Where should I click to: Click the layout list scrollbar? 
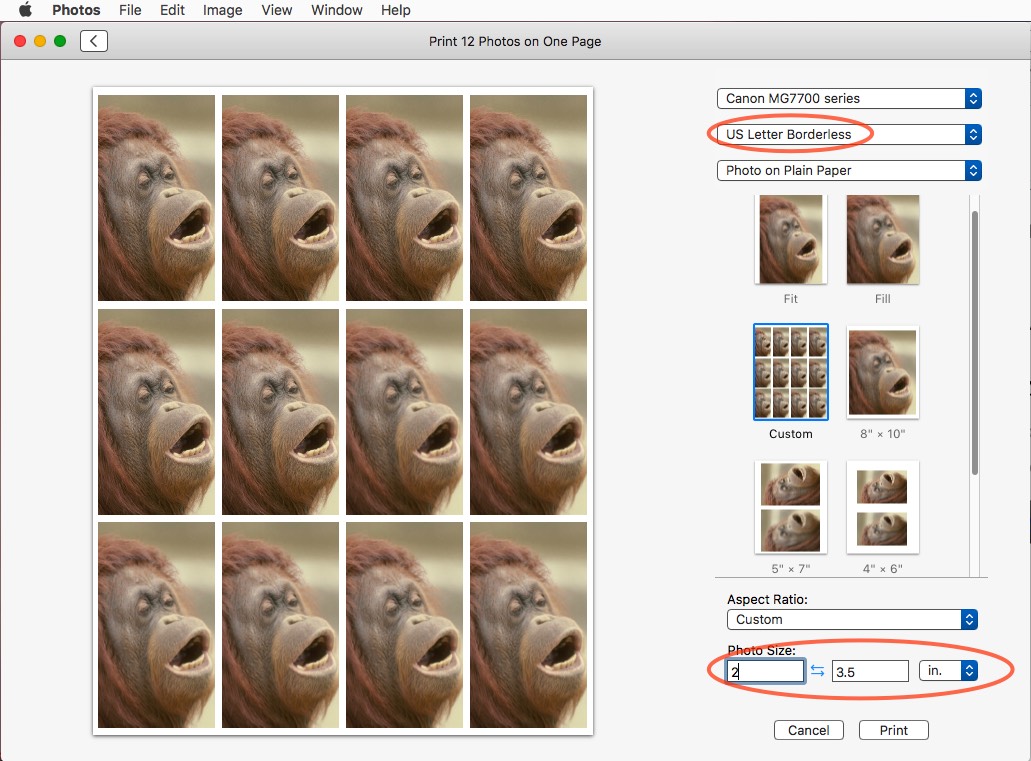974,343
